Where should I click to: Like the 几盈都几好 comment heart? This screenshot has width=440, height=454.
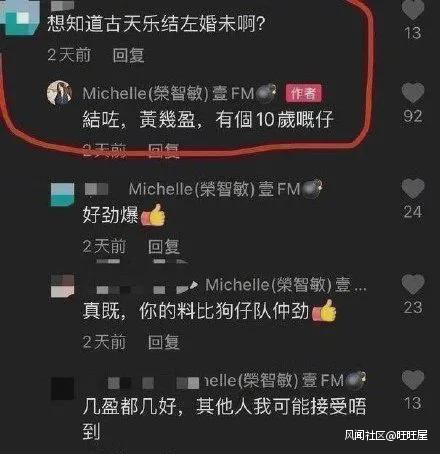tap(413, 380)
